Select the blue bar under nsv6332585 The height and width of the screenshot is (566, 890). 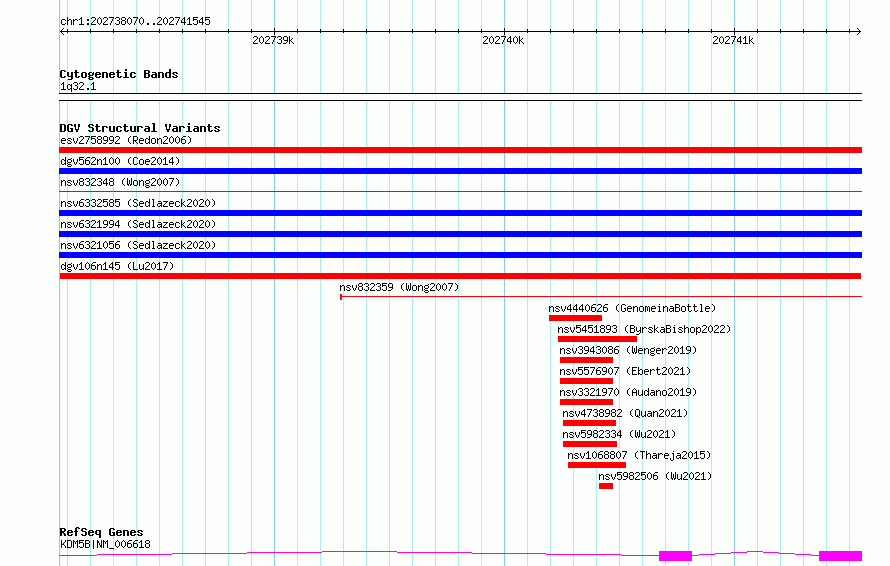pyautogui.click(x=460, y=213)
